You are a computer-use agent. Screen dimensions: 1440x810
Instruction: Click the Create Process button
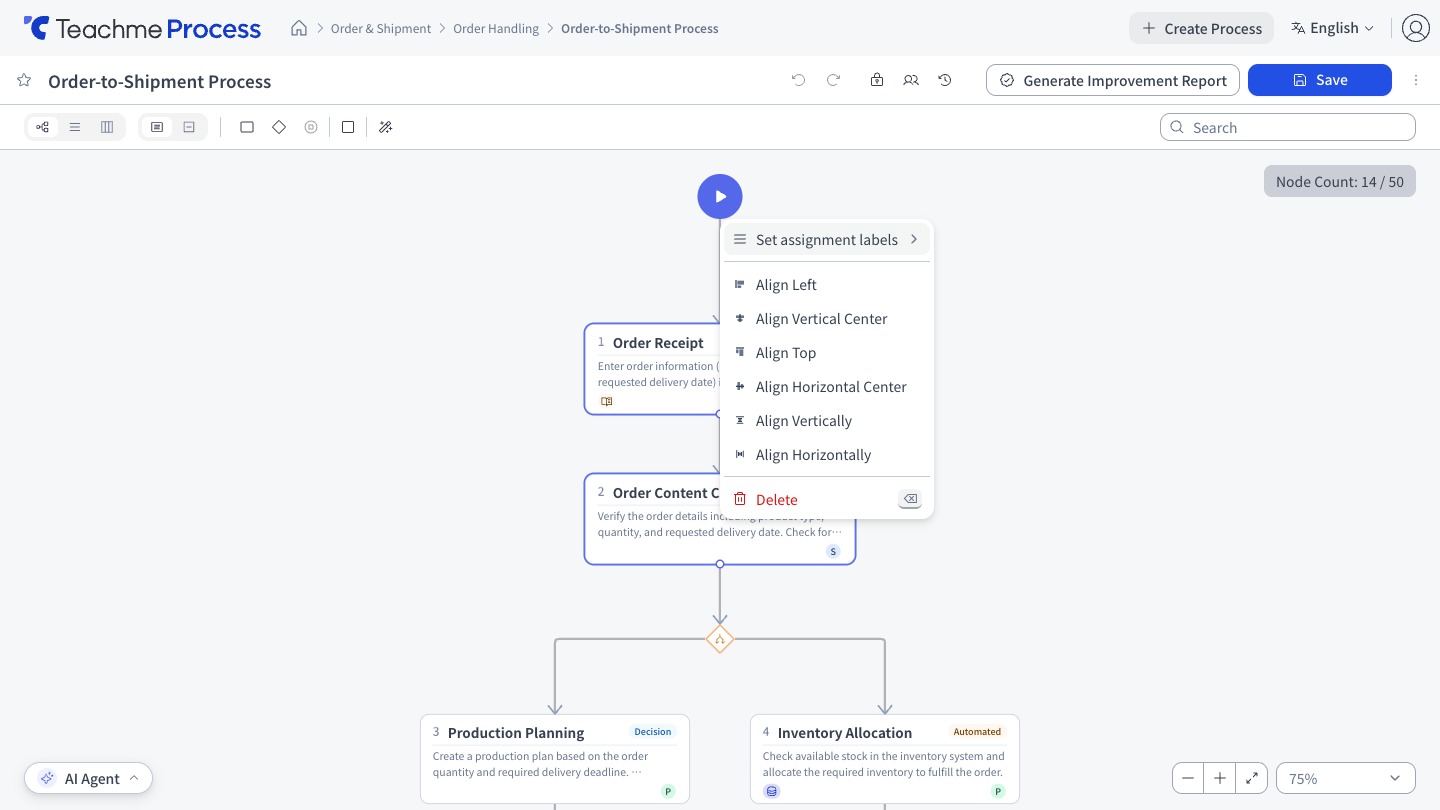click(x=1202, y=28)
